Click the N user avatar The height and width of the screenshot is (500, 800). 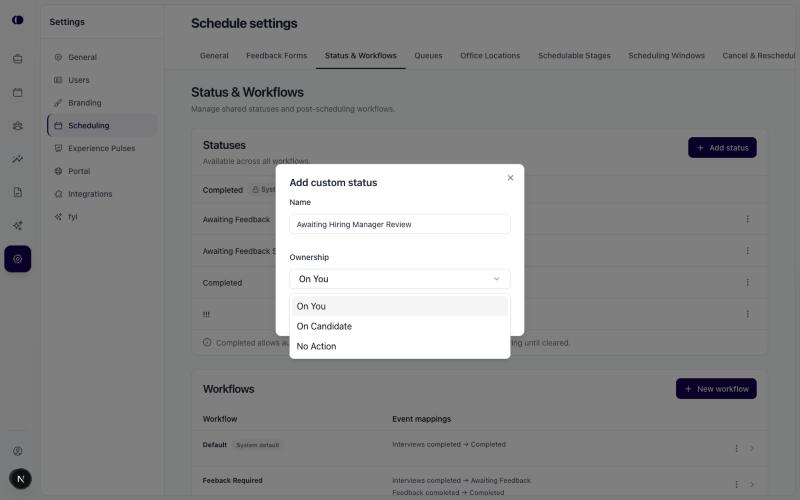click(x=20, y=479)
